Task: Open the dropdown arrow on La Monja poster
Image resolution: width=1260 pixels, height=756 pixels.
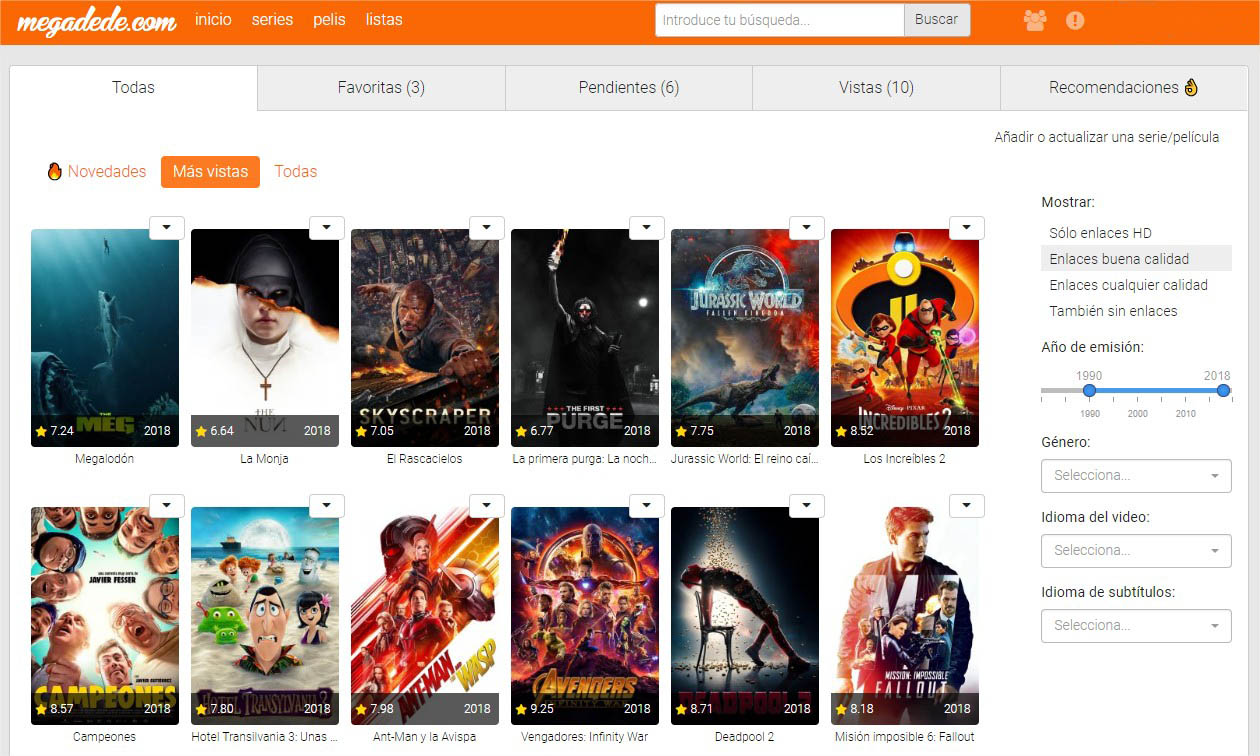Action: pos(327,228)
